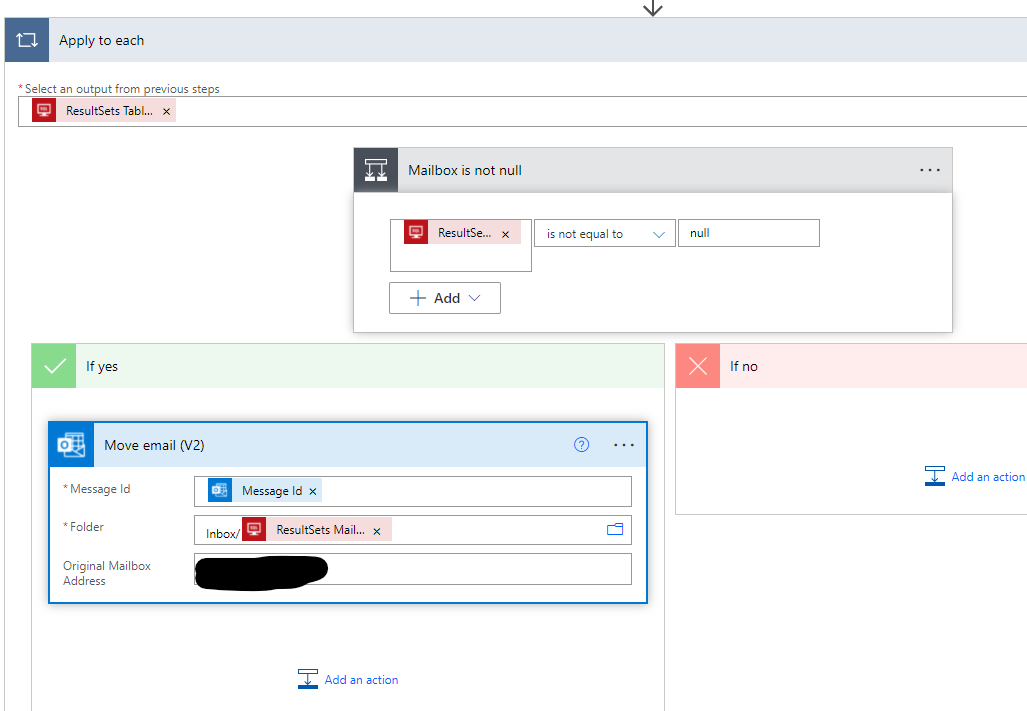
Task: Click the If yes checkmark icon
Action: 54,366
